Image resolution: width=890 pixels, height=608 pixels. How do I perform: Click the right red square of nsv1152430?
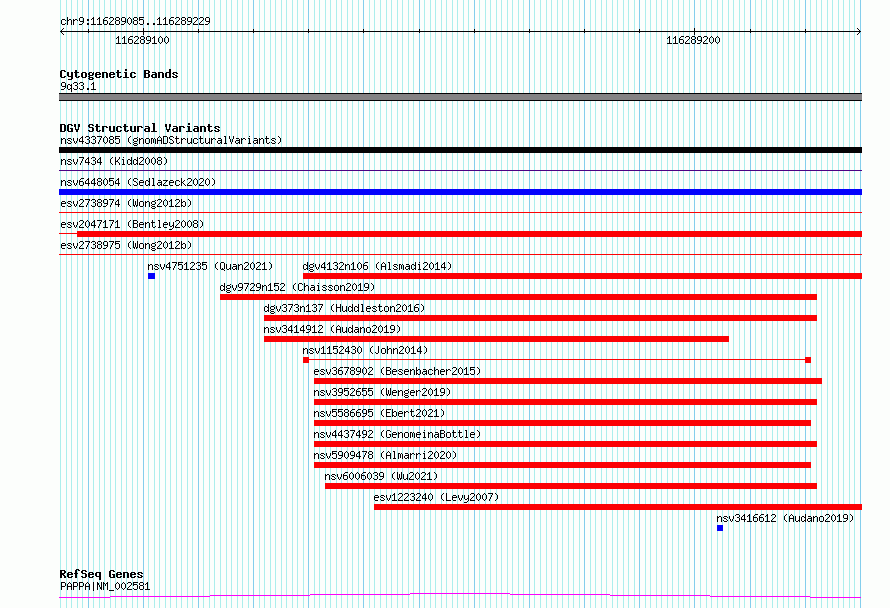(808, 360)
